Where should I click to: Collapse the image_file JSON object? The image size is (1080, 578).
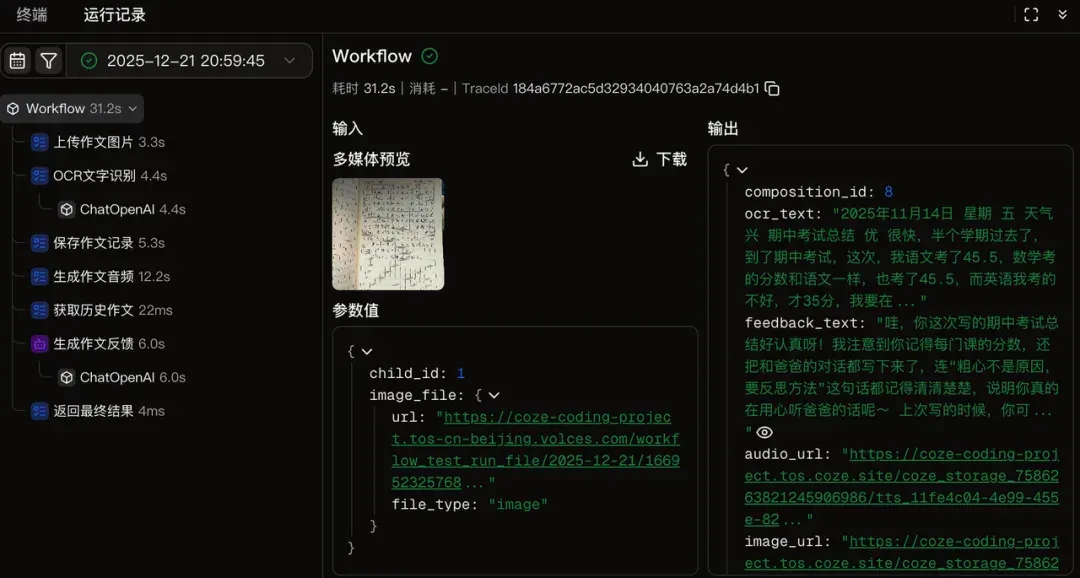click(x=493, y=395)
